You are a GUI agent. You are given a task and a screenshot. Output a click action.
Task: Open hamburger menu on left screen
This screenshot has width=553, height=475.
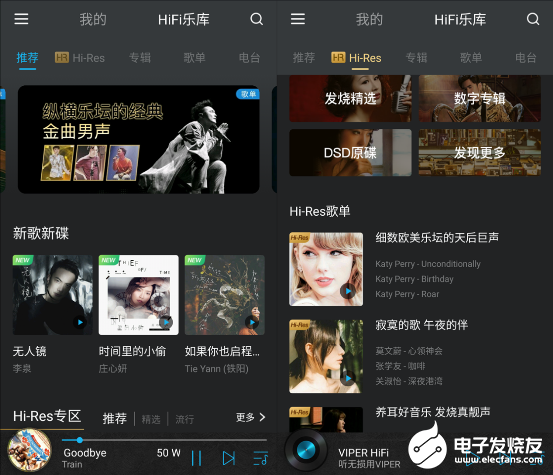[x=21, y=19]
